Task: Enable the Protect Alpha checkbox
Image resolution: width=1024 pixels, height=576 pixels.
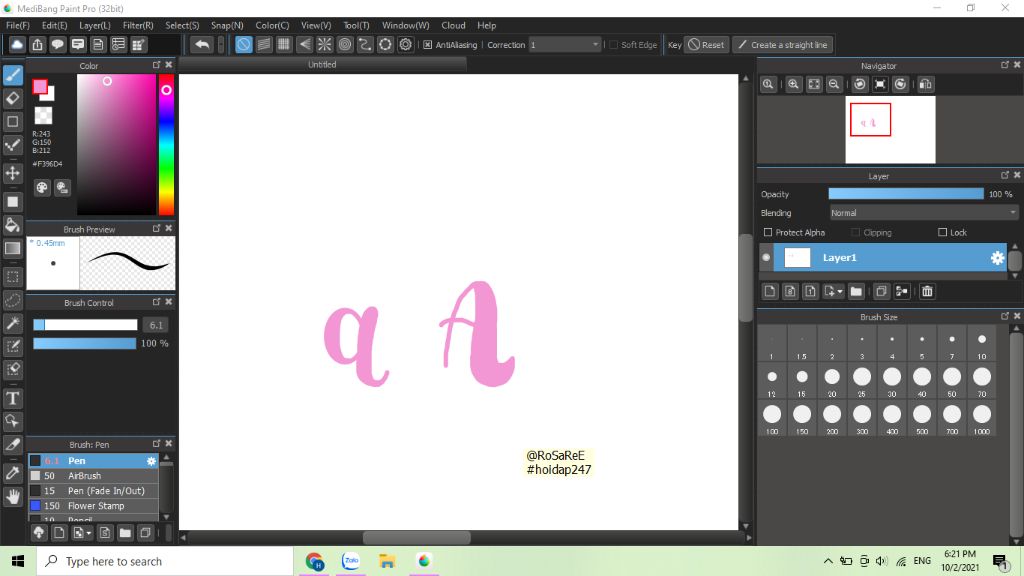Action: coord(767,232)
